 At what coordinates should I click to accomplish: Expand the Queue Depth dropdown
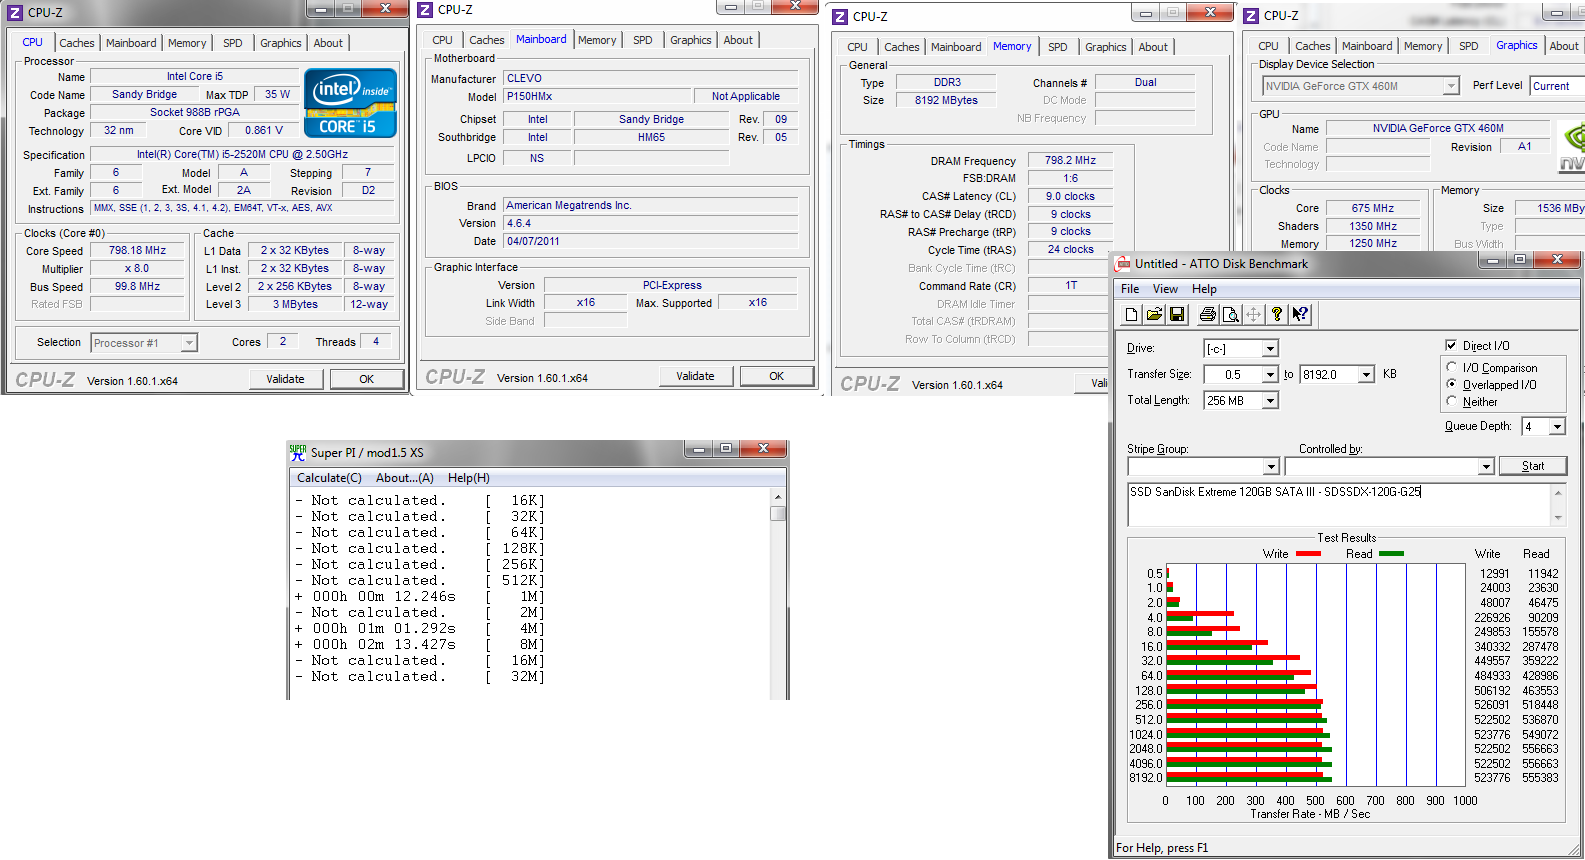[x=1556, y=427]
